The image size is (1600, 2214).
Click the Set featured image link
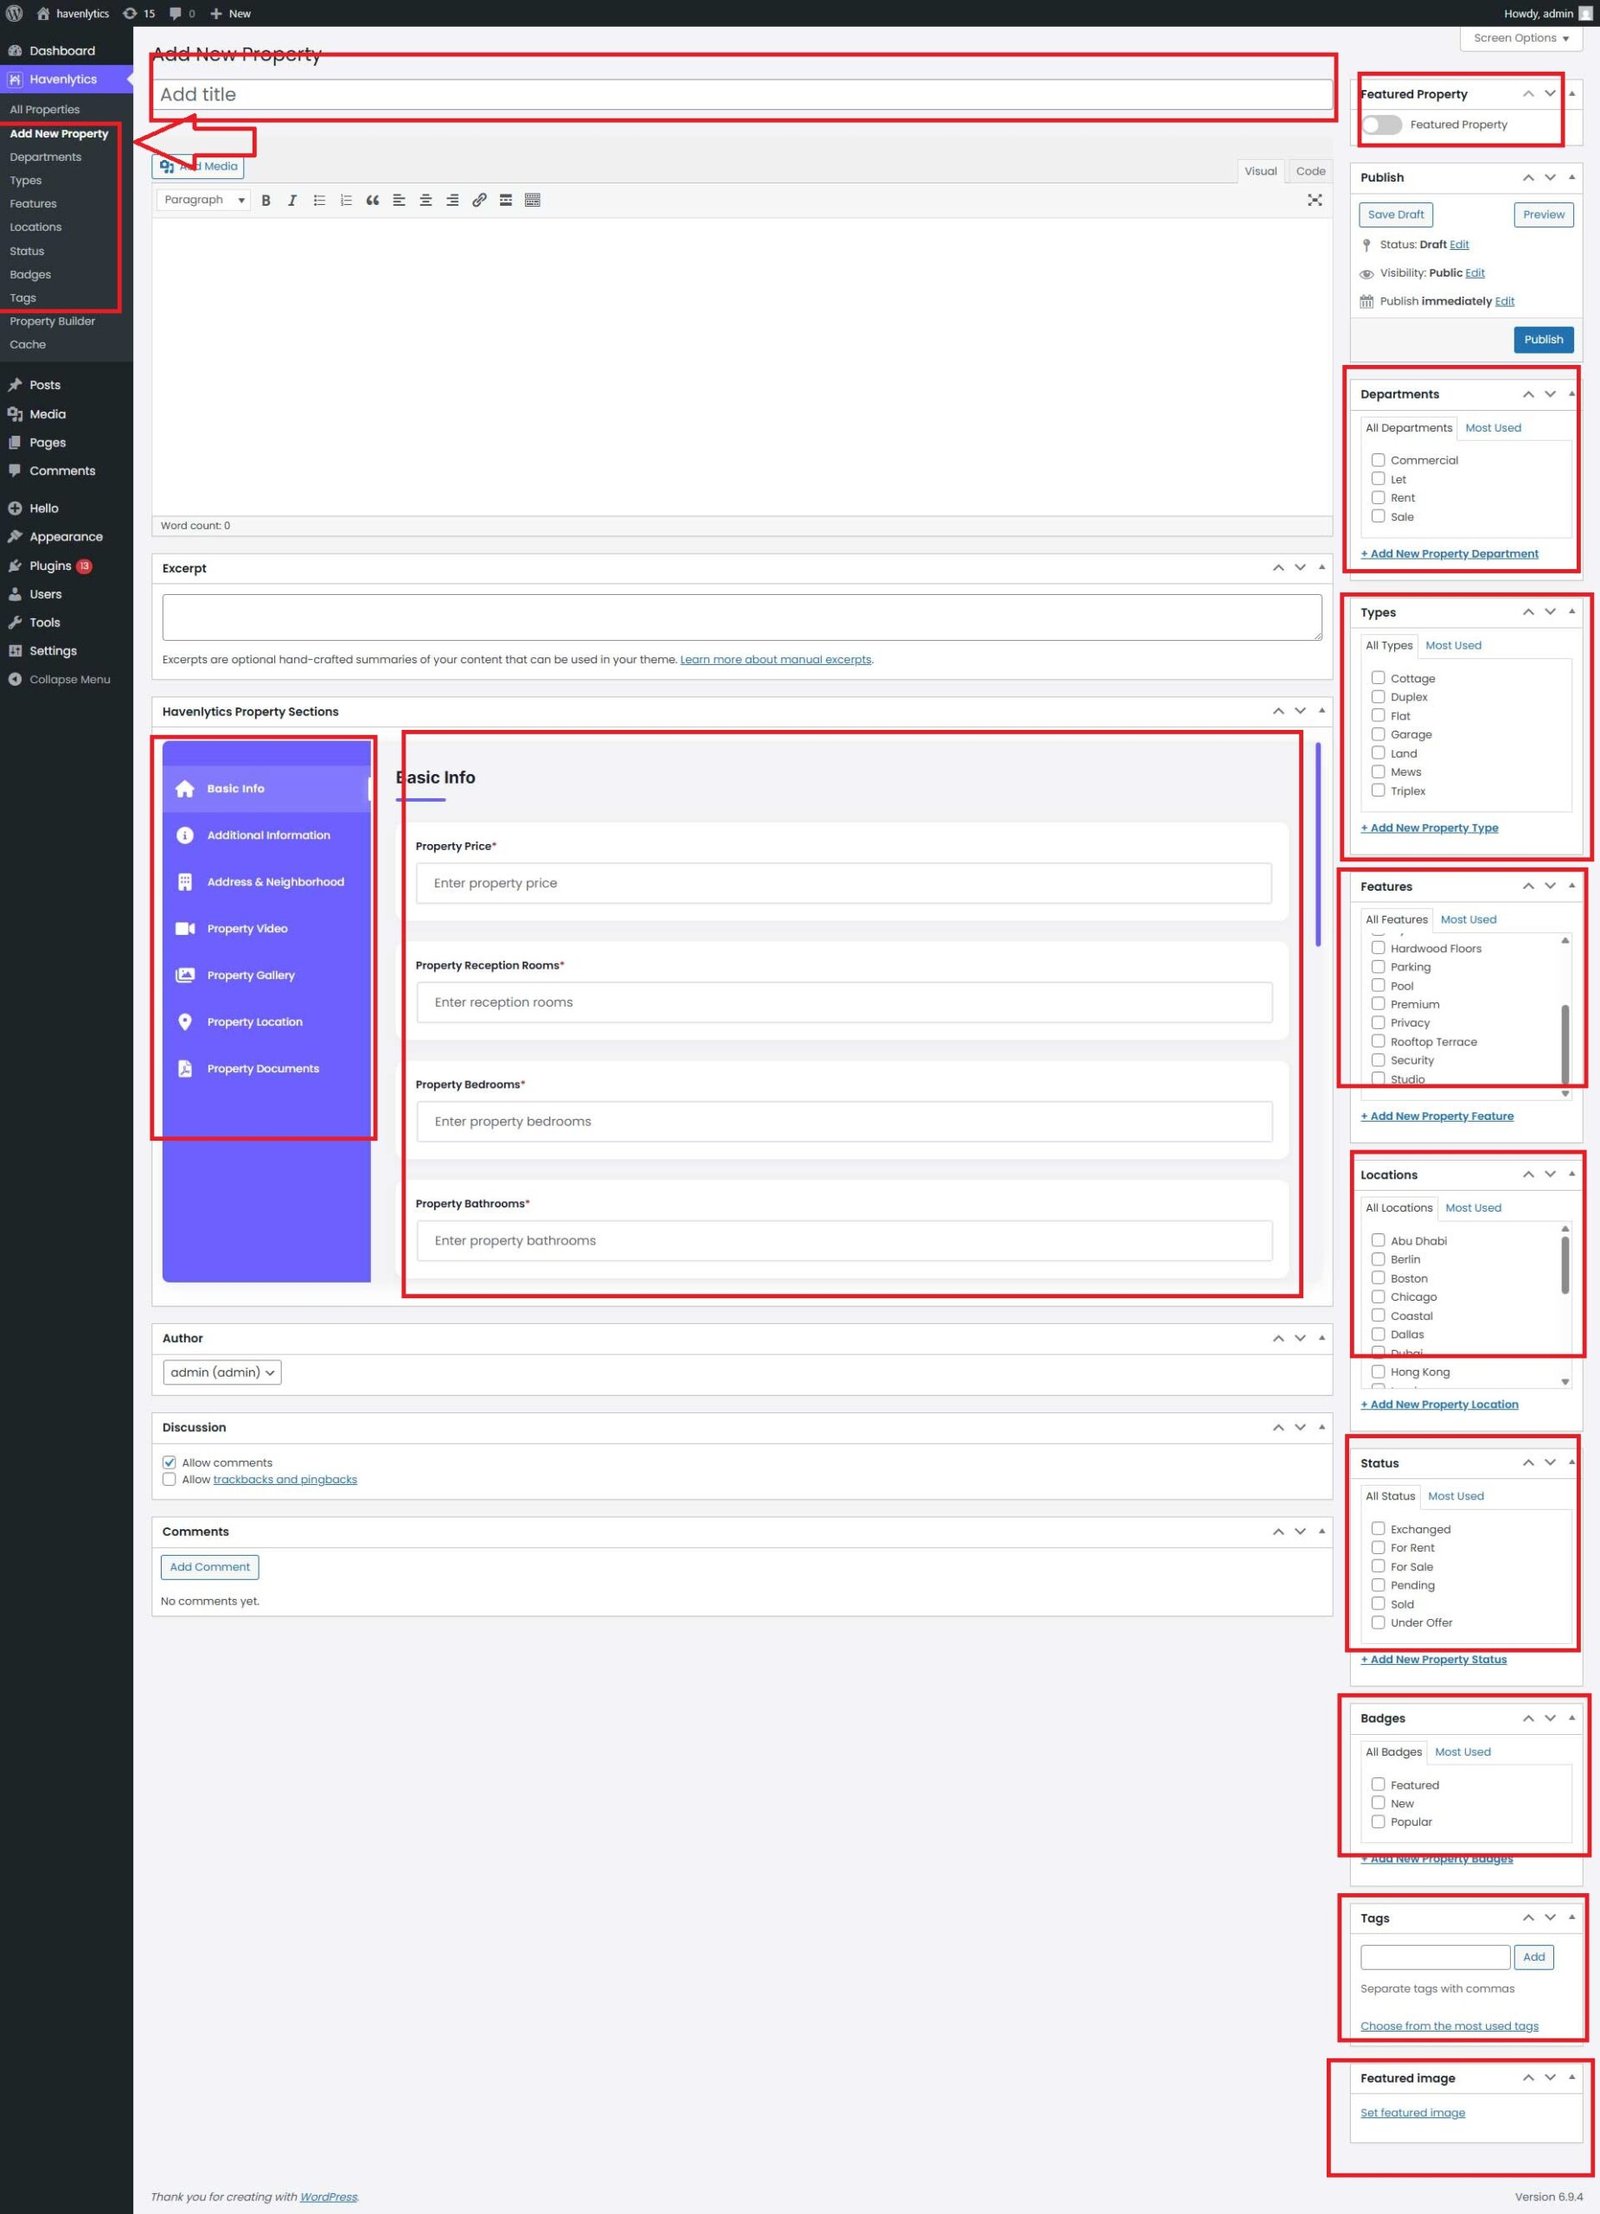pyautogui.click(x=1412, y=2113)
